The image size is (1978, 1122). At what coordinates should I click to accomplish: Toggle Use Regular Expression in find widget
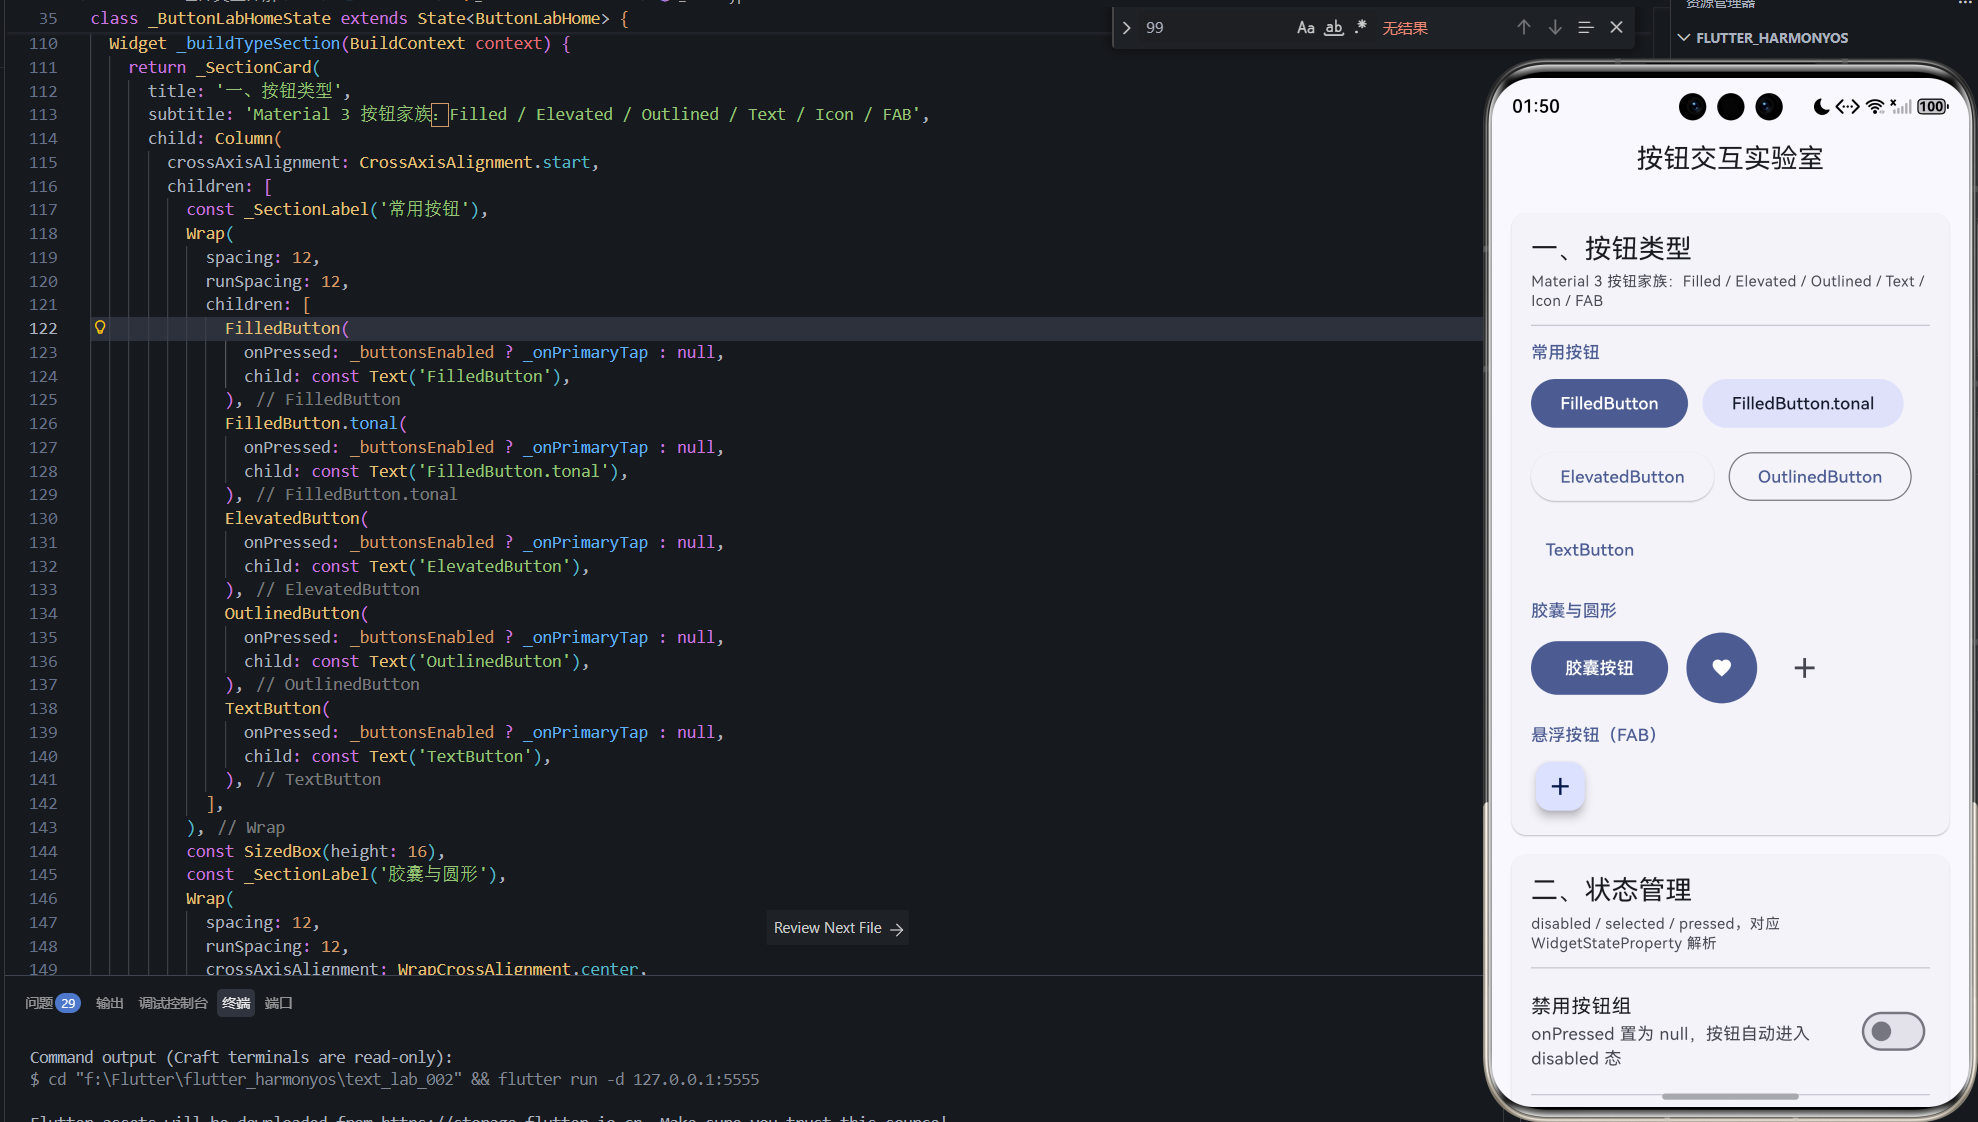(1361, 28)
